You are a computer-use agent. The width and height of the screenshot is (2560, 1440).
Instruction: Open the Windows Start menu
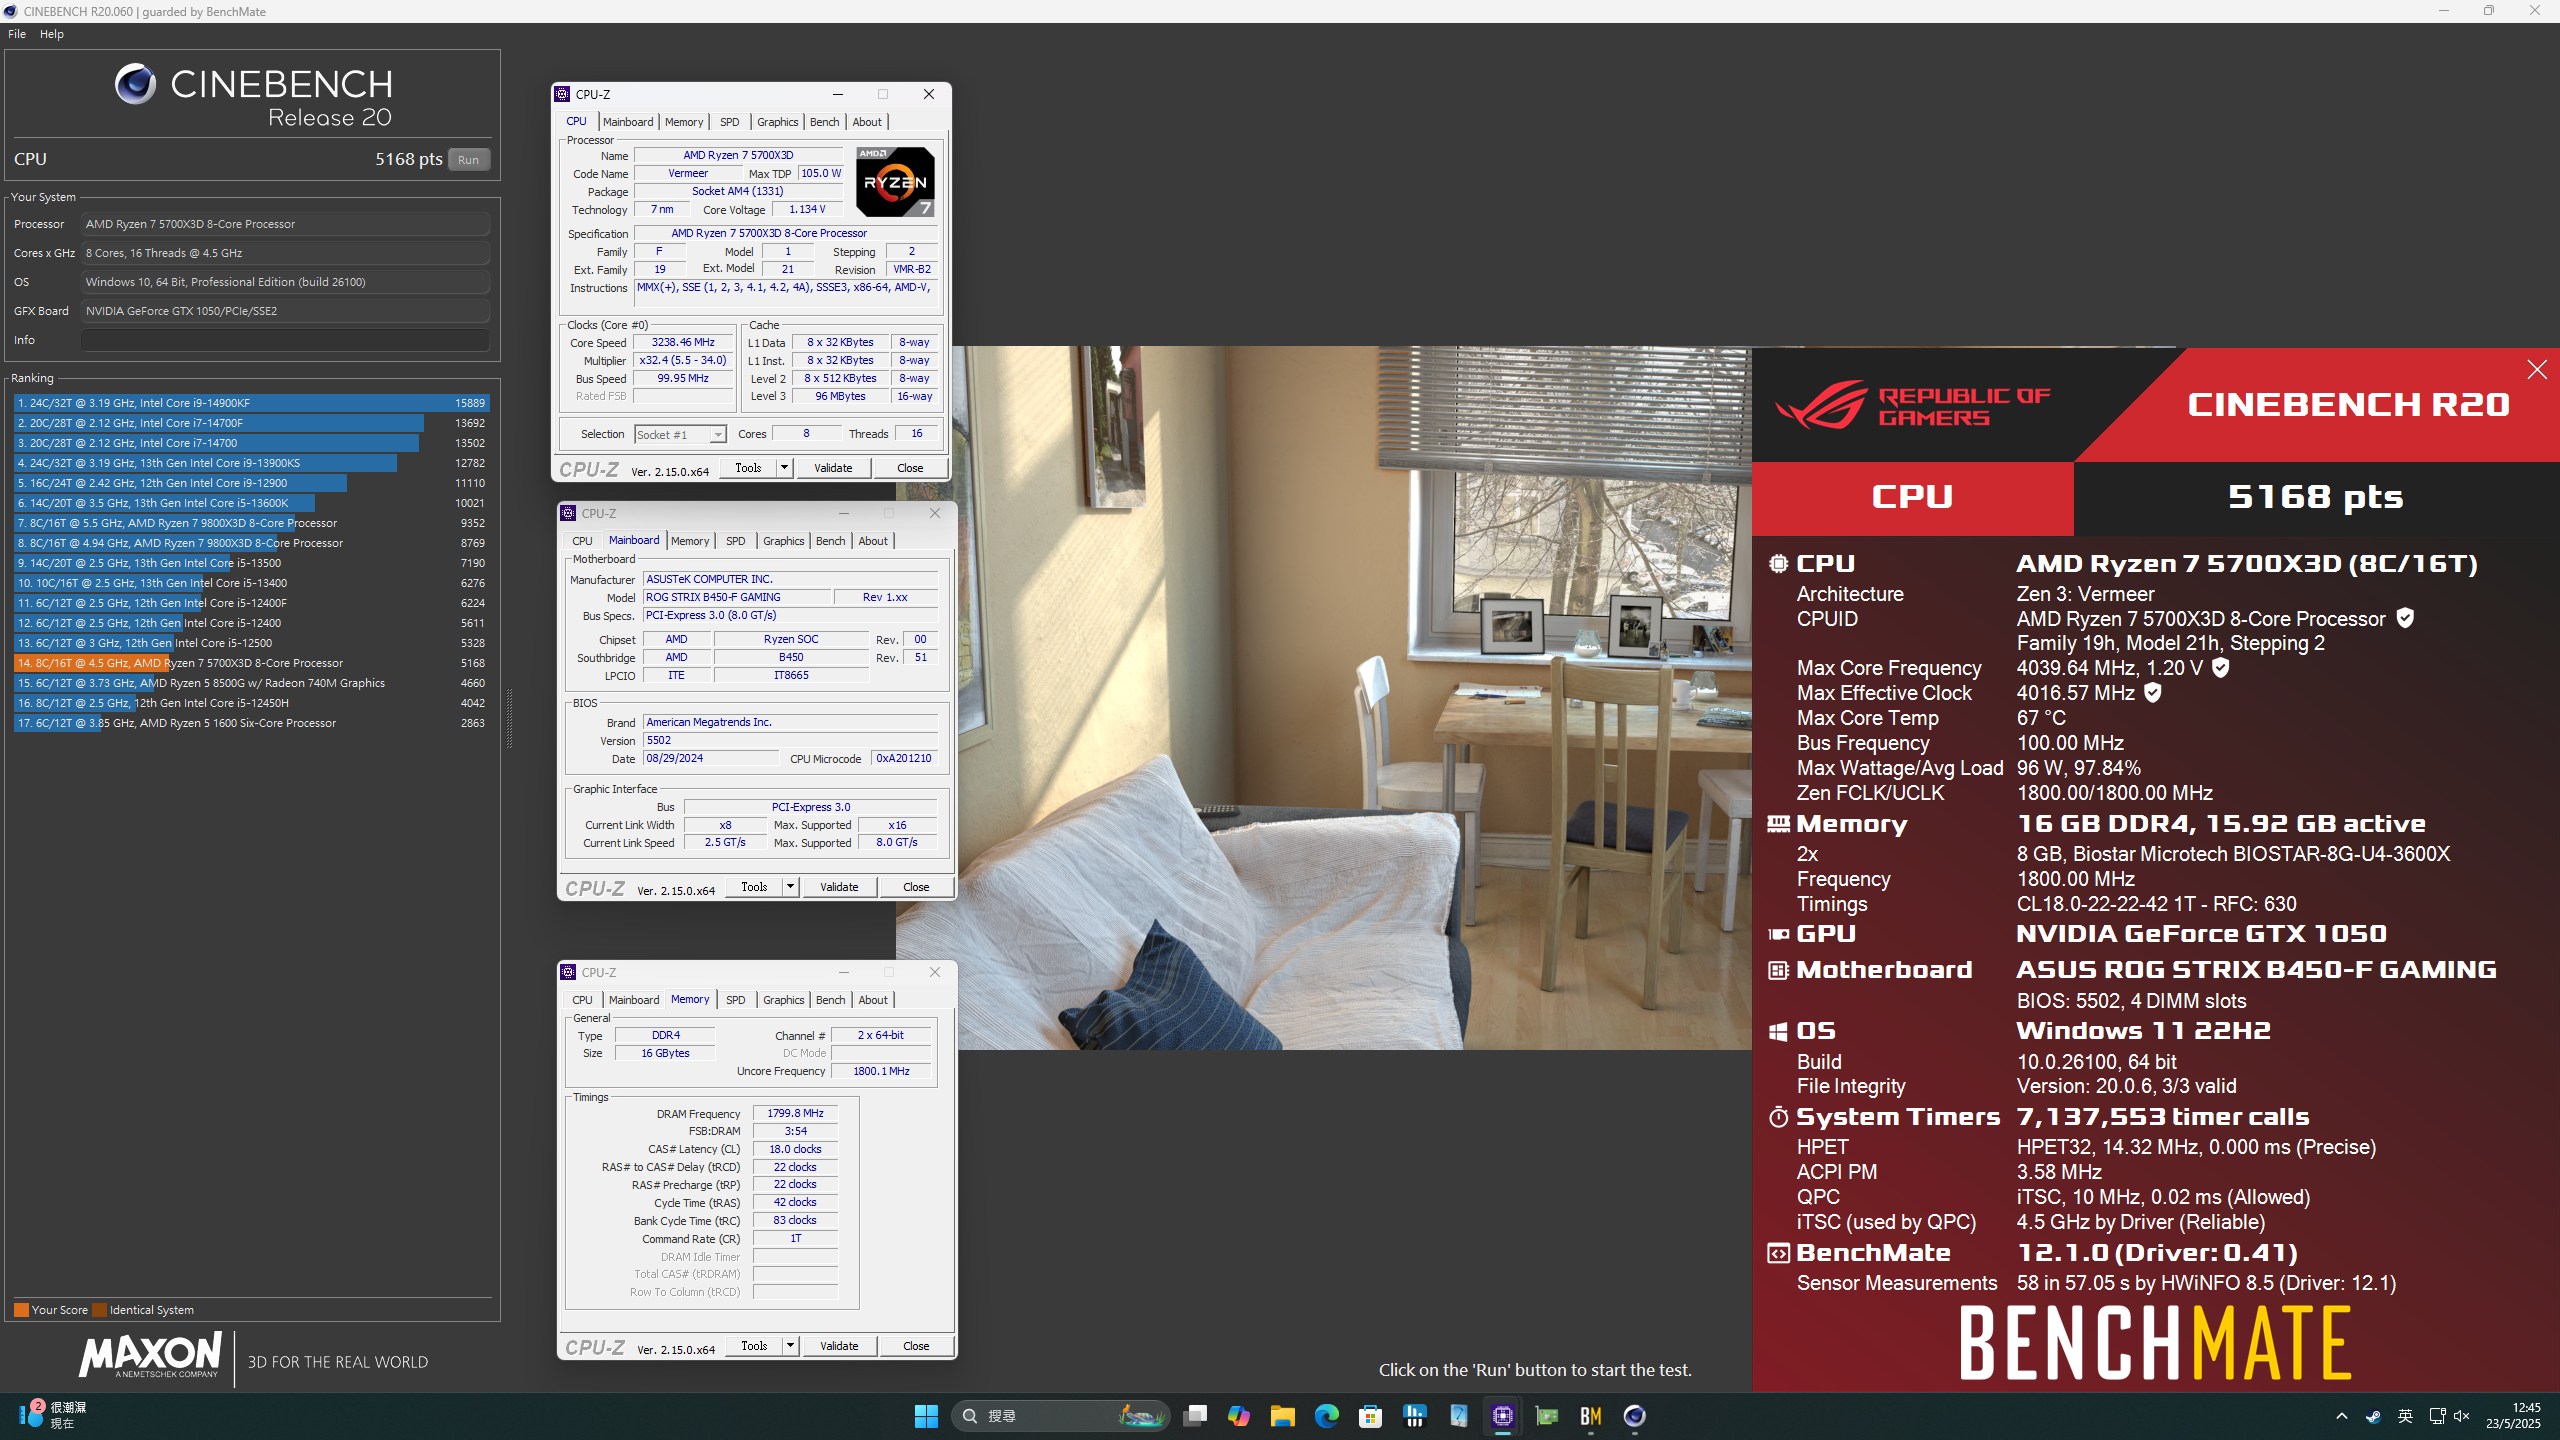(926, 1416)
